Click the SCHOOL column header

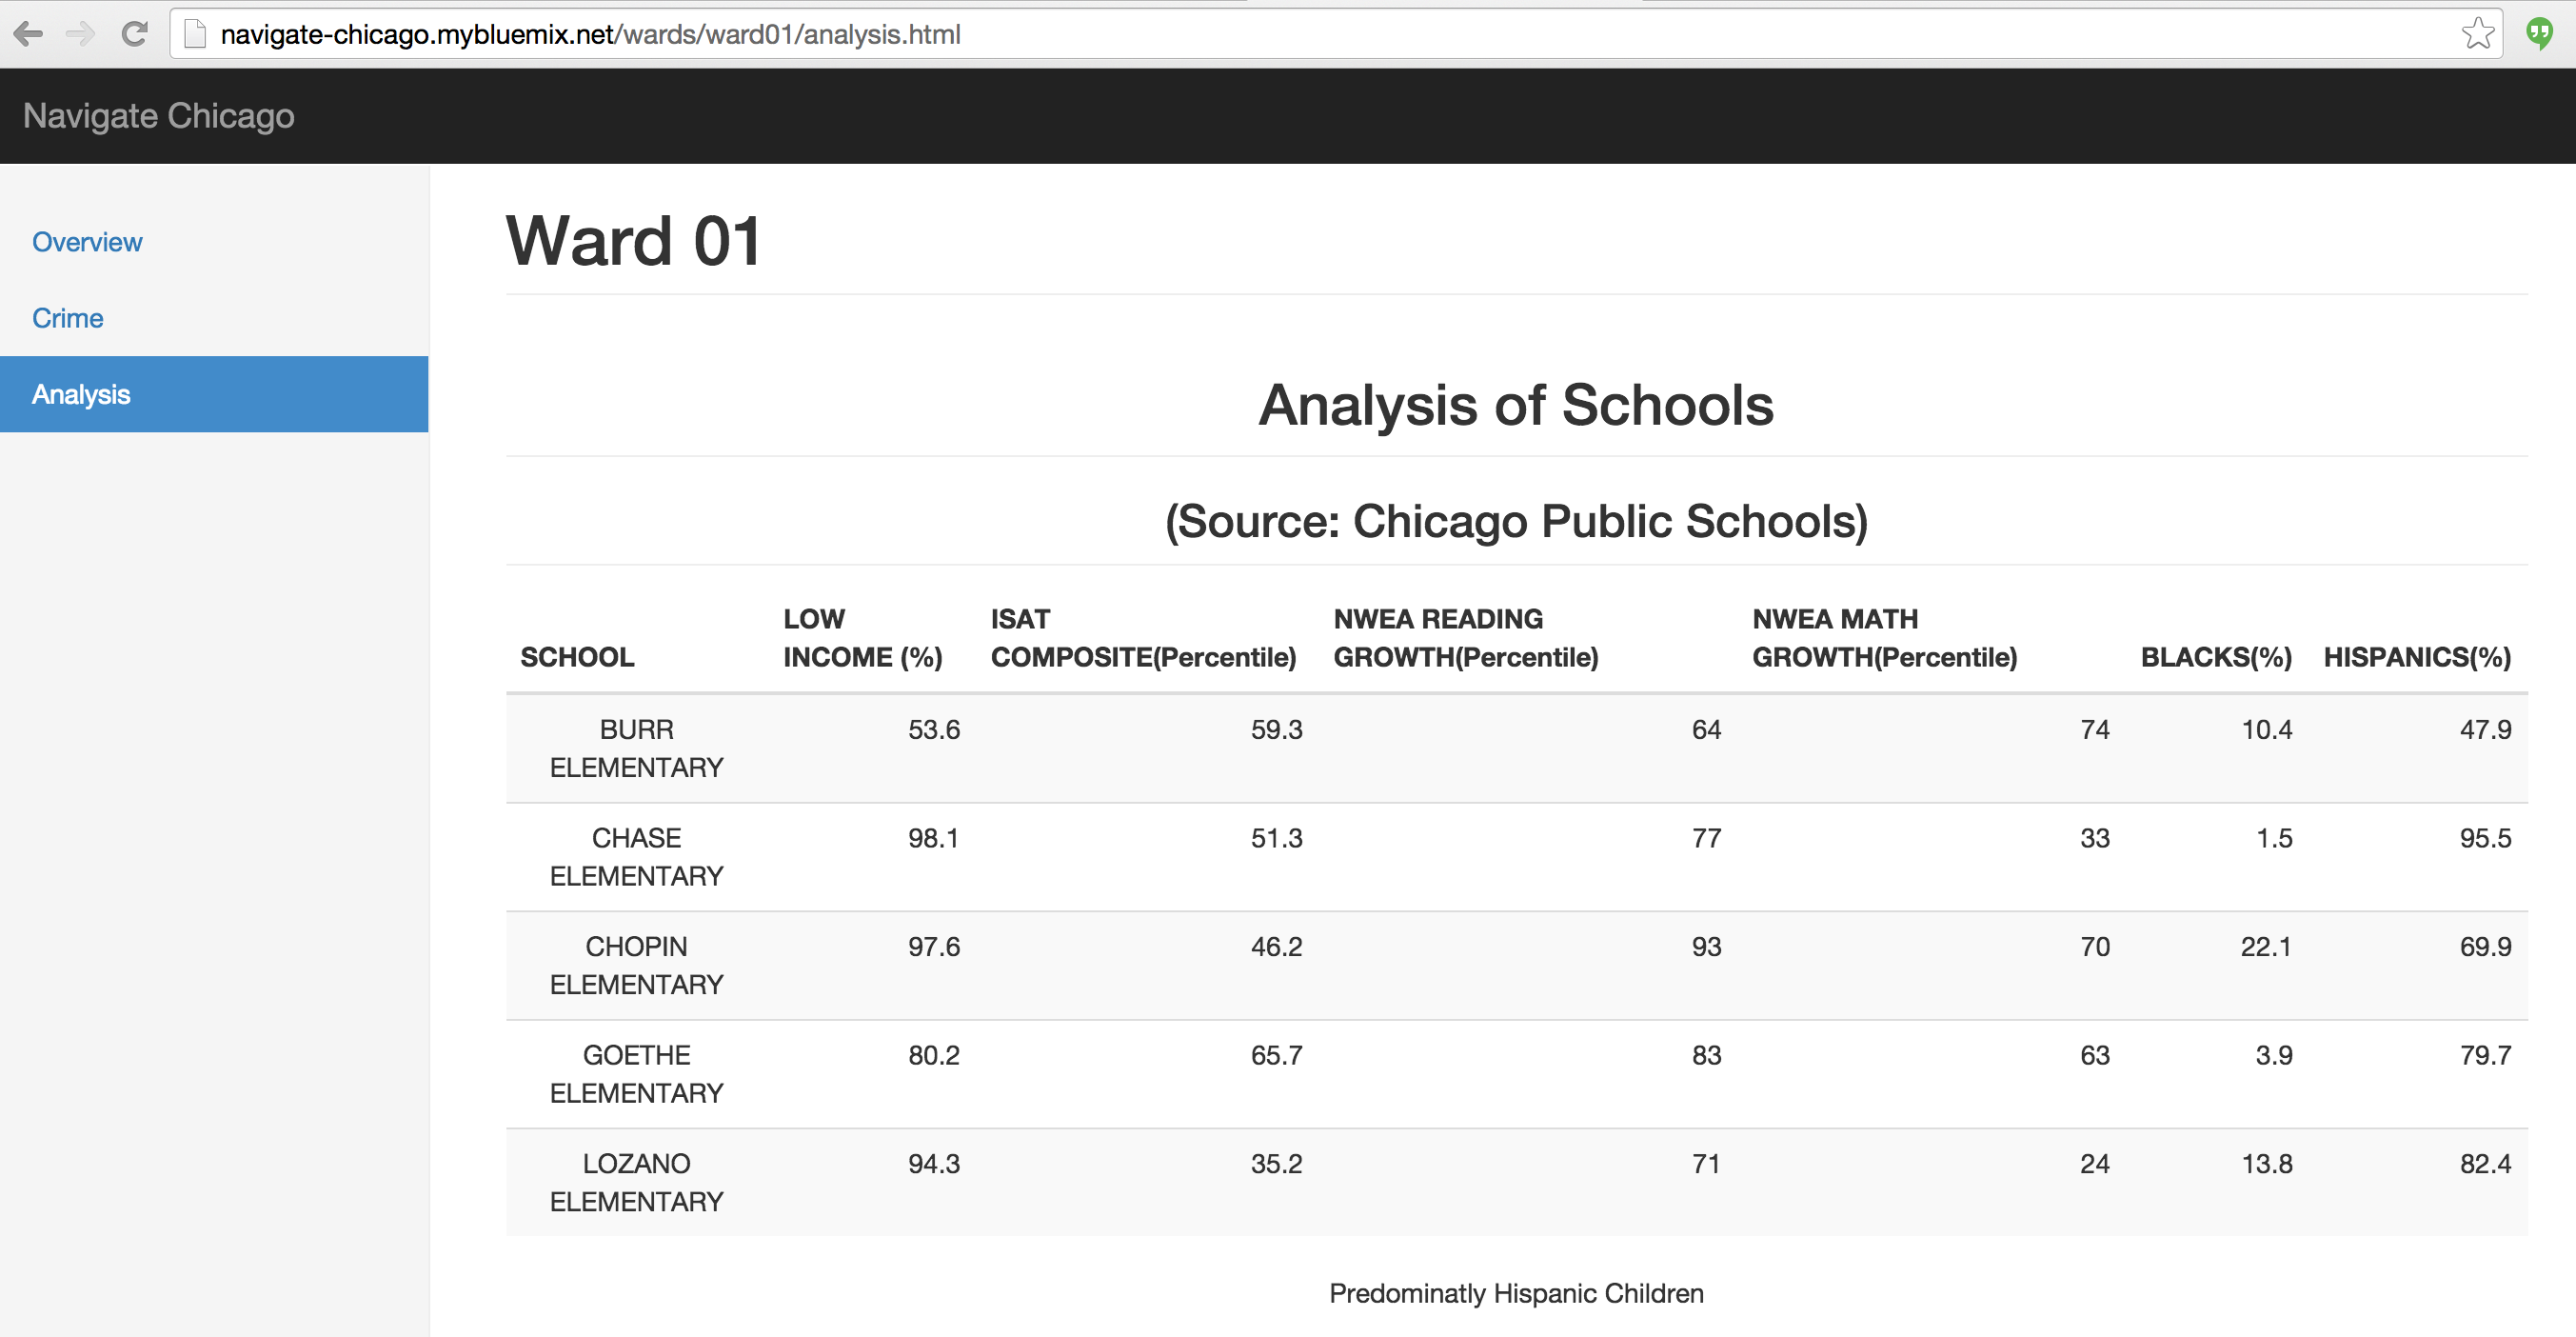tap(577, 657)
